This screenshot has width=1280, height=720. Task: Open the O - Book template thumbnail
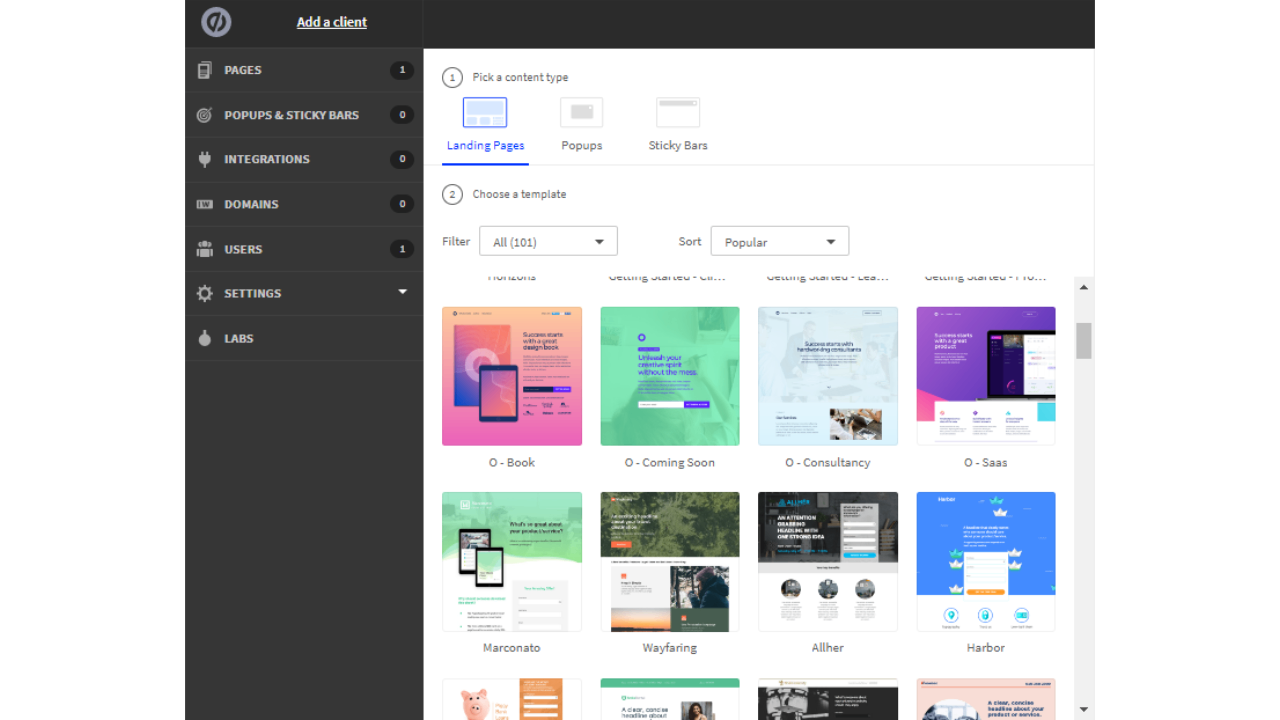coord(512,376)
